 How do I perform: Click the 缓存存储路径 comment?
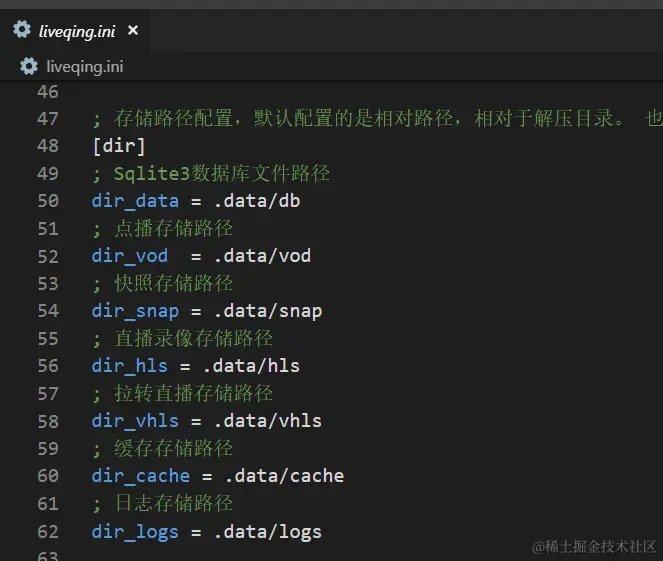(x=162, y=449)
